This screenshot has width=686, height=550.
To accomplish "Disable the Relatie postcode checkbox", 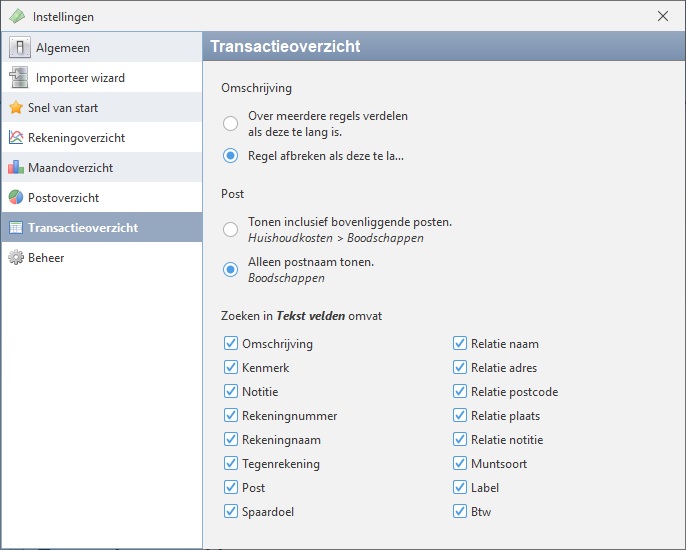I will (460, 392).
